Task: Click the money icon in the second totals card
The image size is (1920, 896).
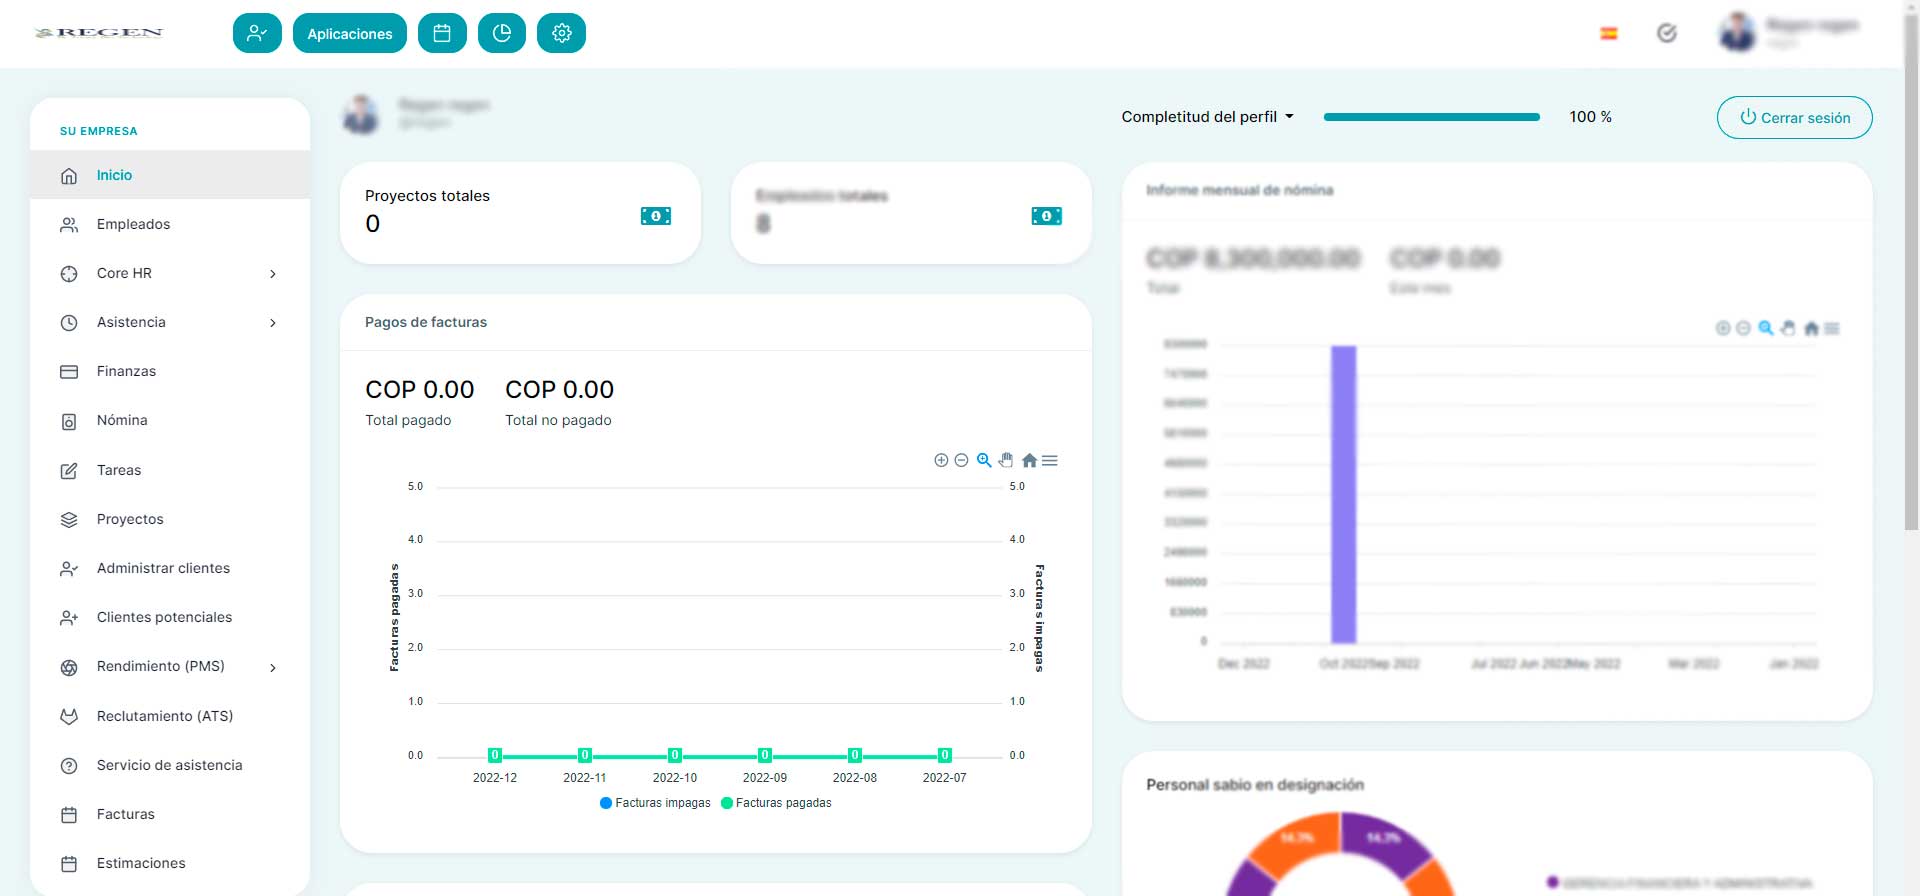Action: (1047, 216)
